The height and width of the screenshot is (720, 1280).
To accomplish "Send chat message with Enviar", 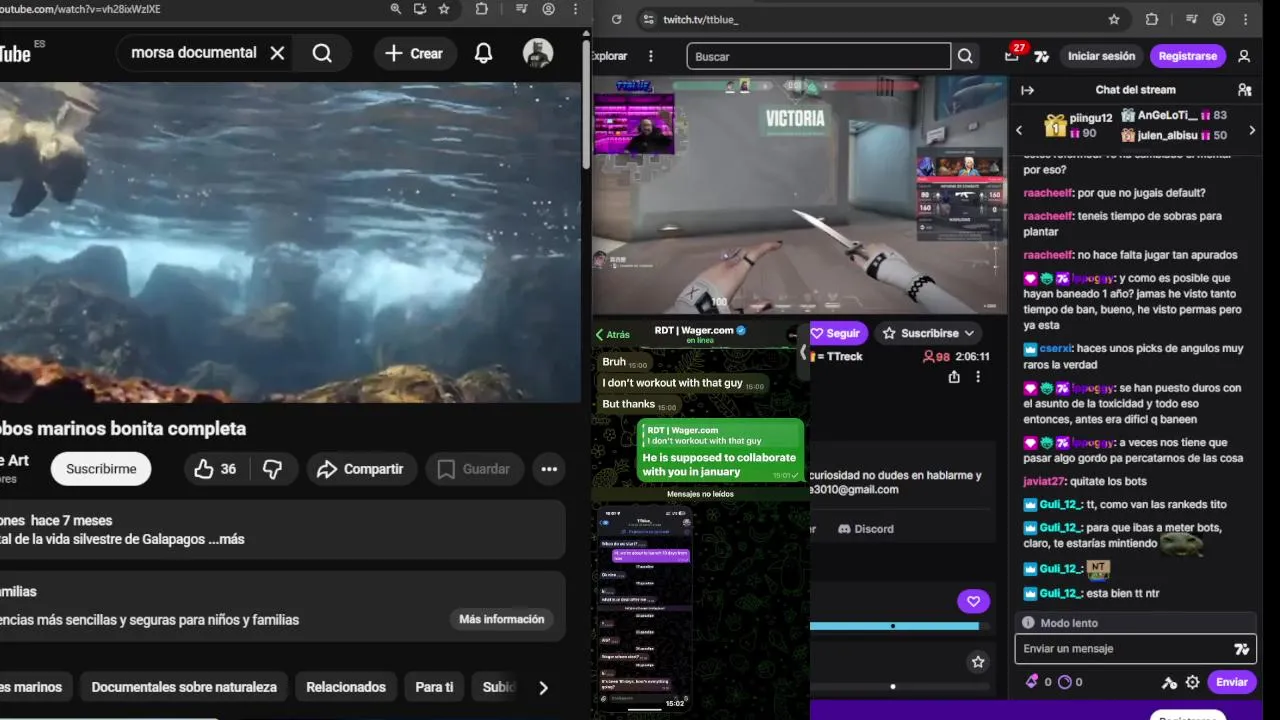I will click(x=1232, y=682).
